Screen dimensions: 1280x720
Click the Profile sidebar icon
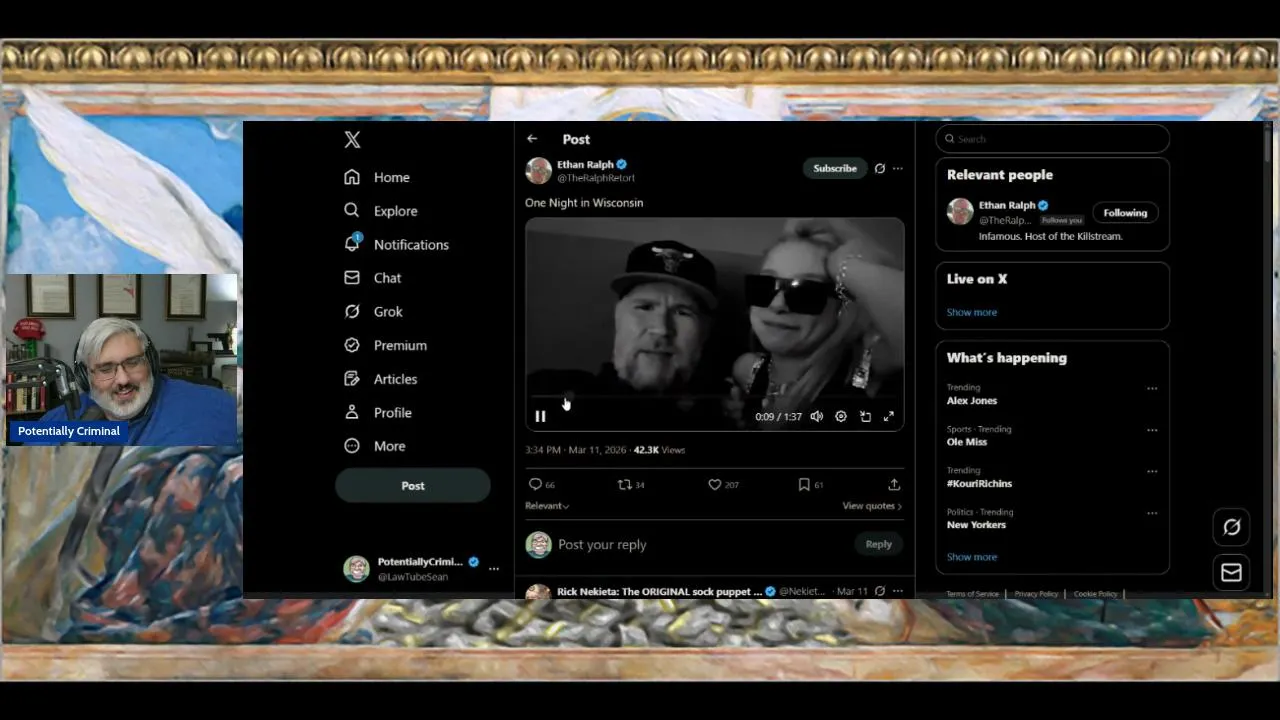[352, 412]
